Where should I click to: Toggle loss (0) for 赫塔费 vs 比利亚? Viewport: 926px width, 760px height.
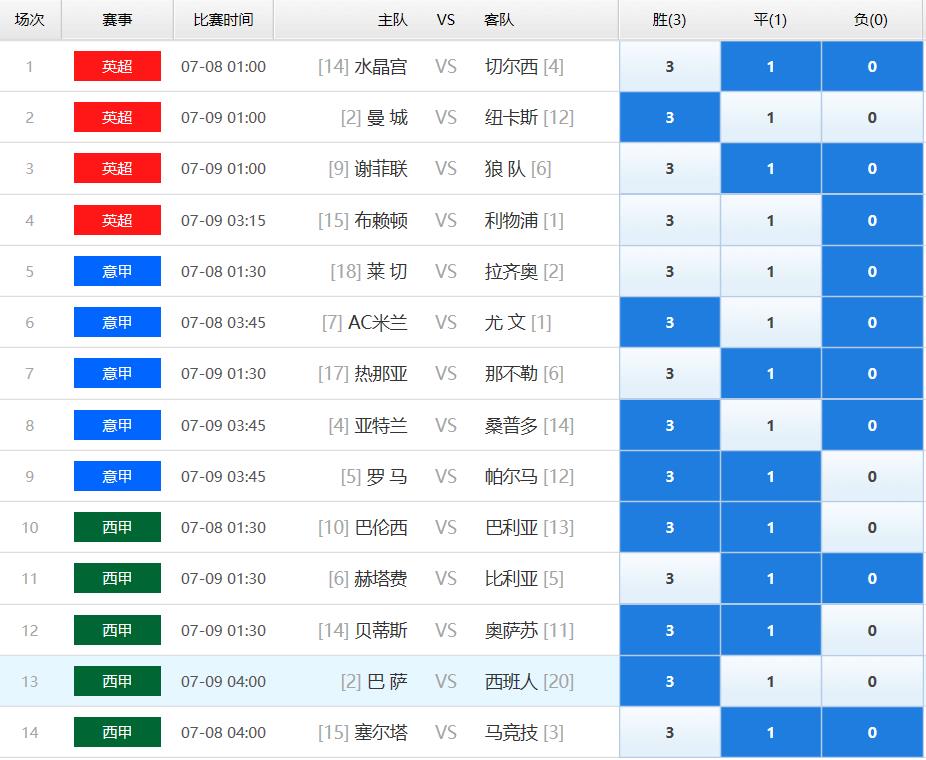tap(872, 578)
